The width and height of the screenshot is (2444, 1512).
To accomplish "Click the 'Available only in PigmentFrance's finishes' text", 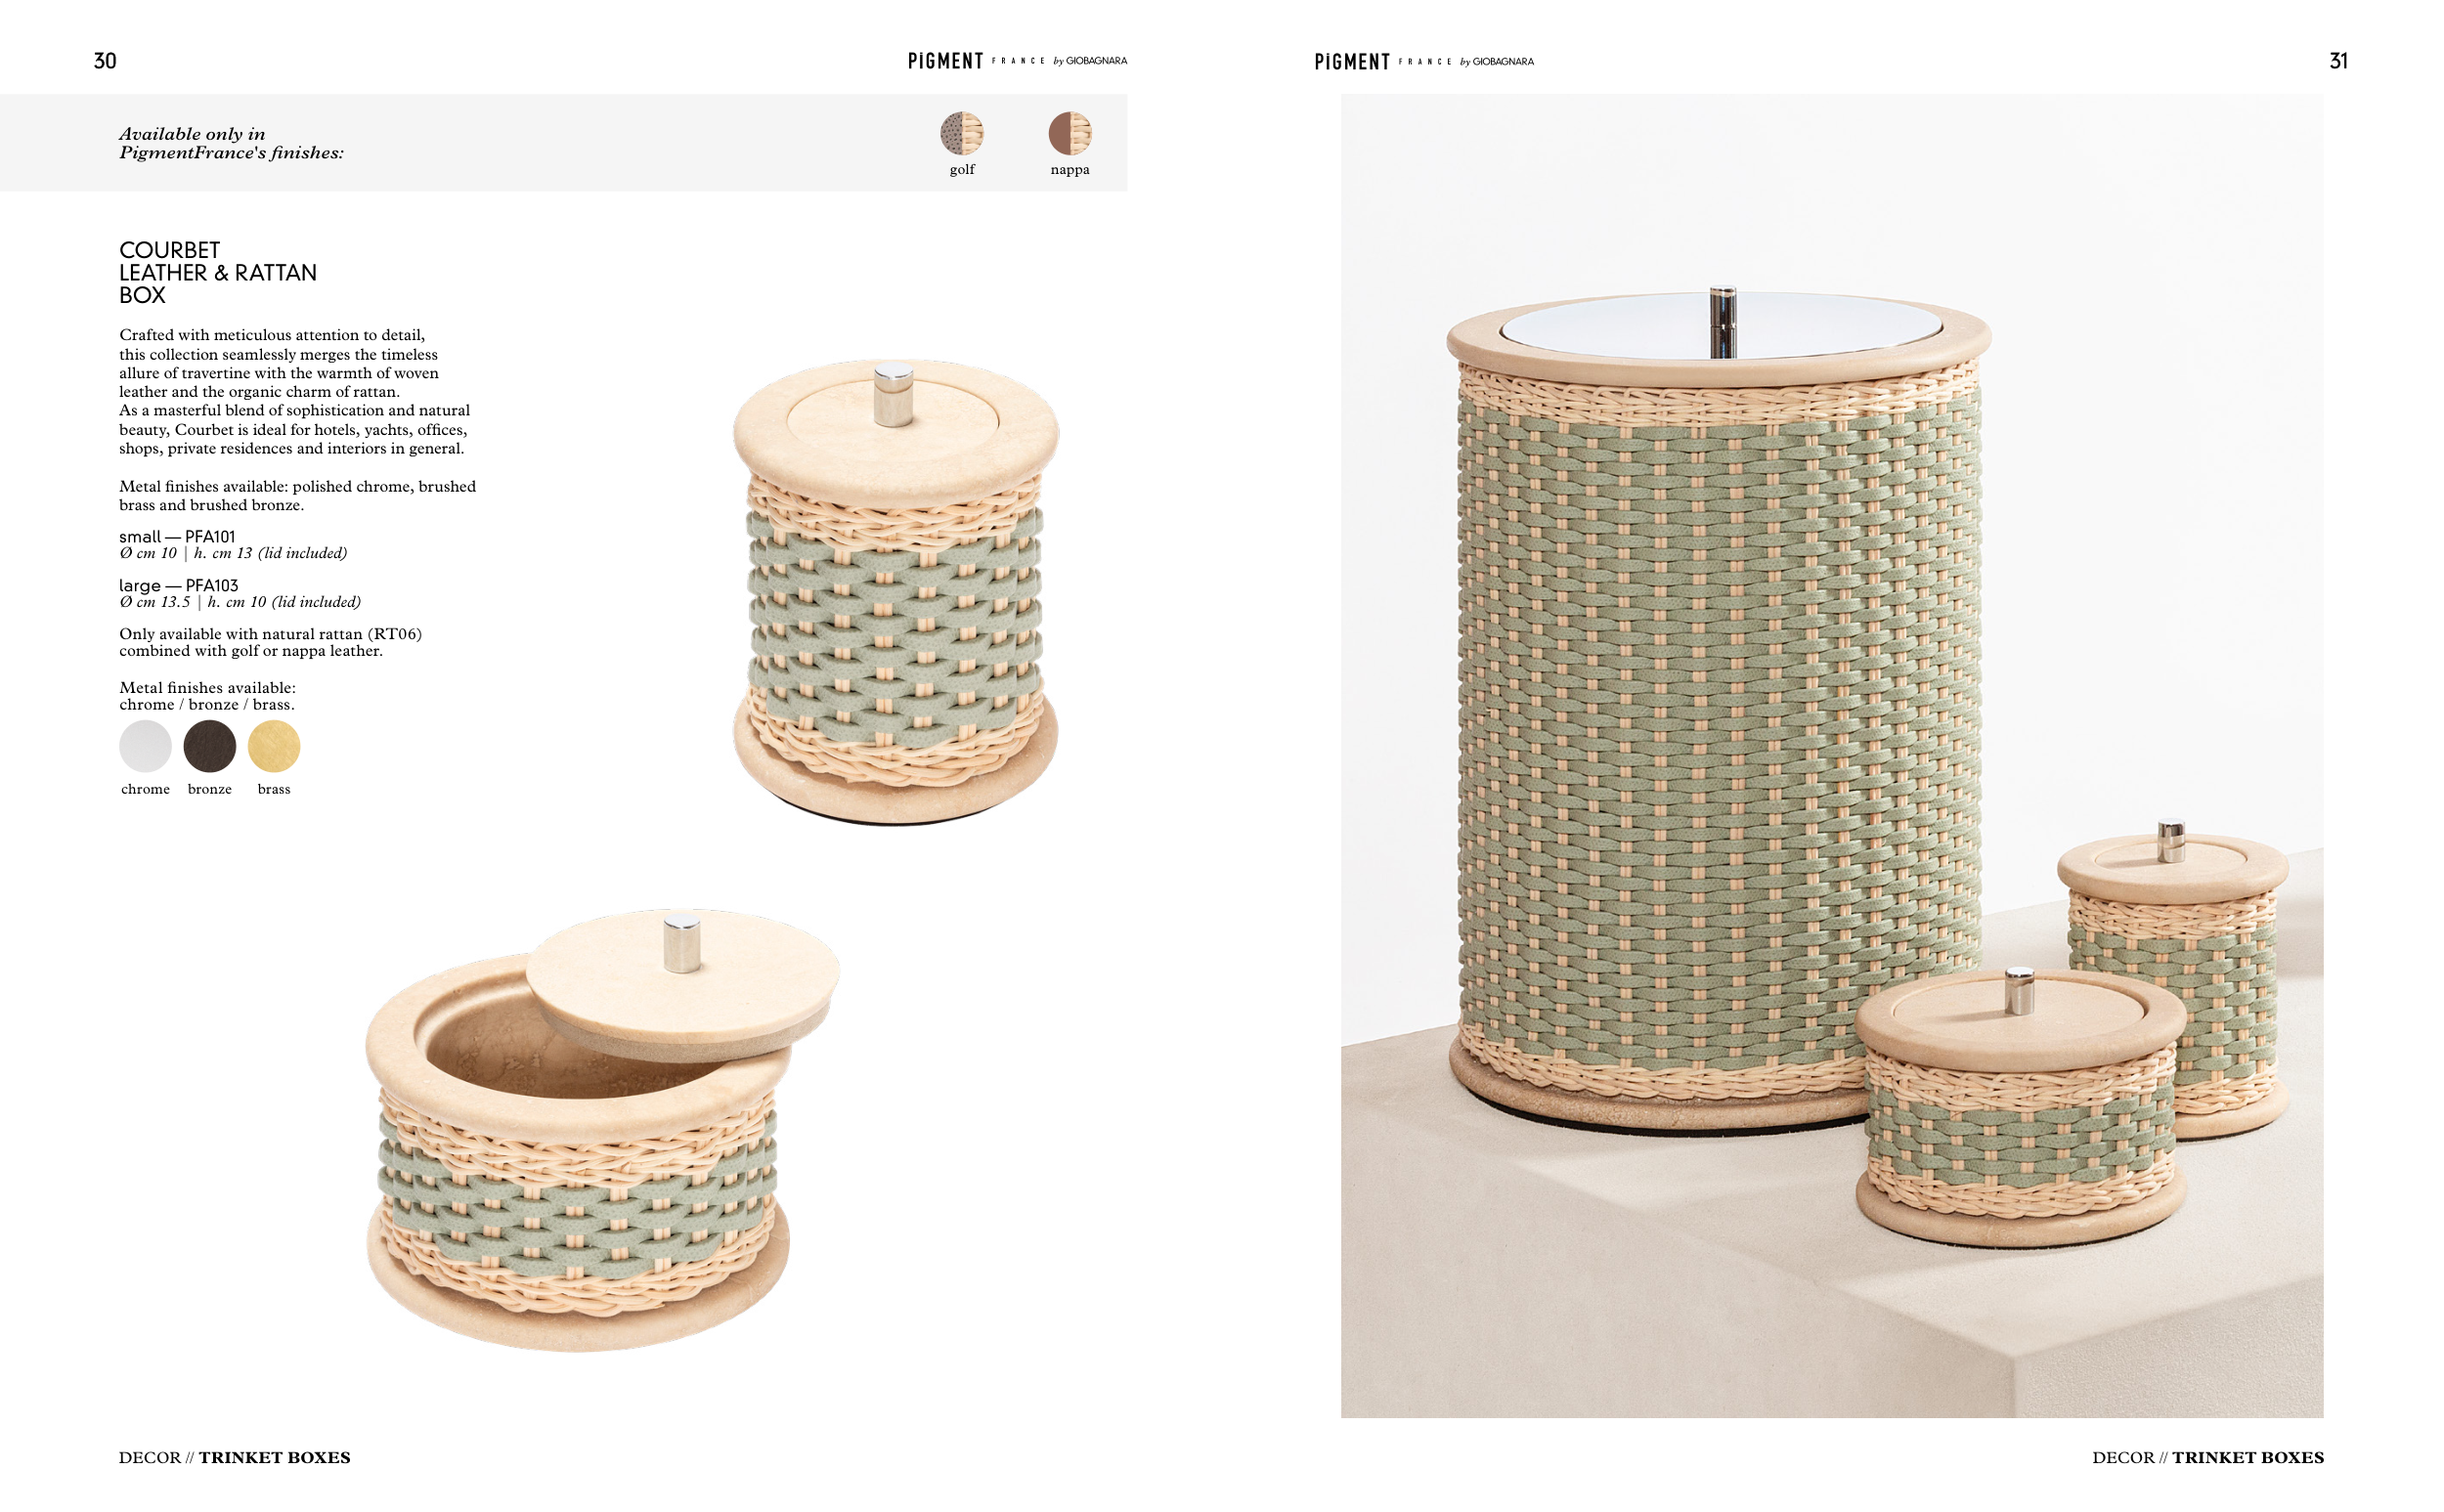I will tap(231, 143).
